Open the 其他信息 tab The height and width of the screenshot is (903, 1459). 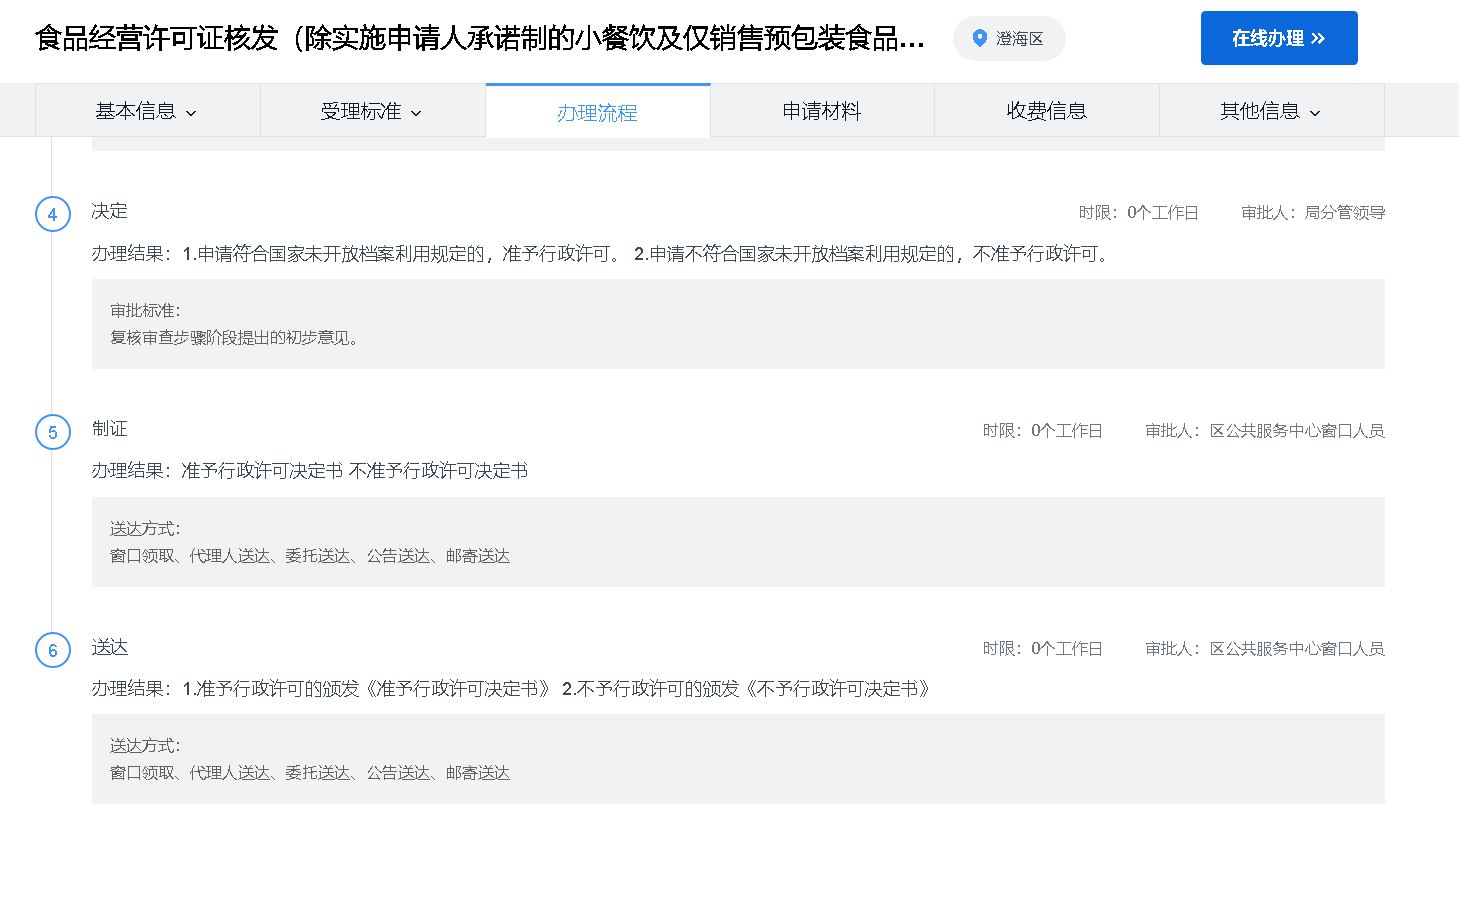(1271, 111)
